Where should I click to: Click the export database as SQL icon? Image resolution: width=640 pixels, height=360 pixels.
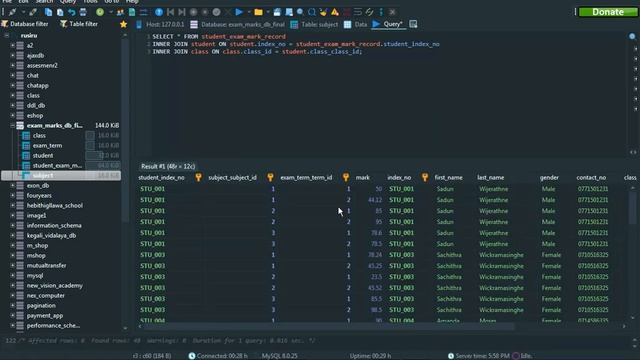pos(132,12)
